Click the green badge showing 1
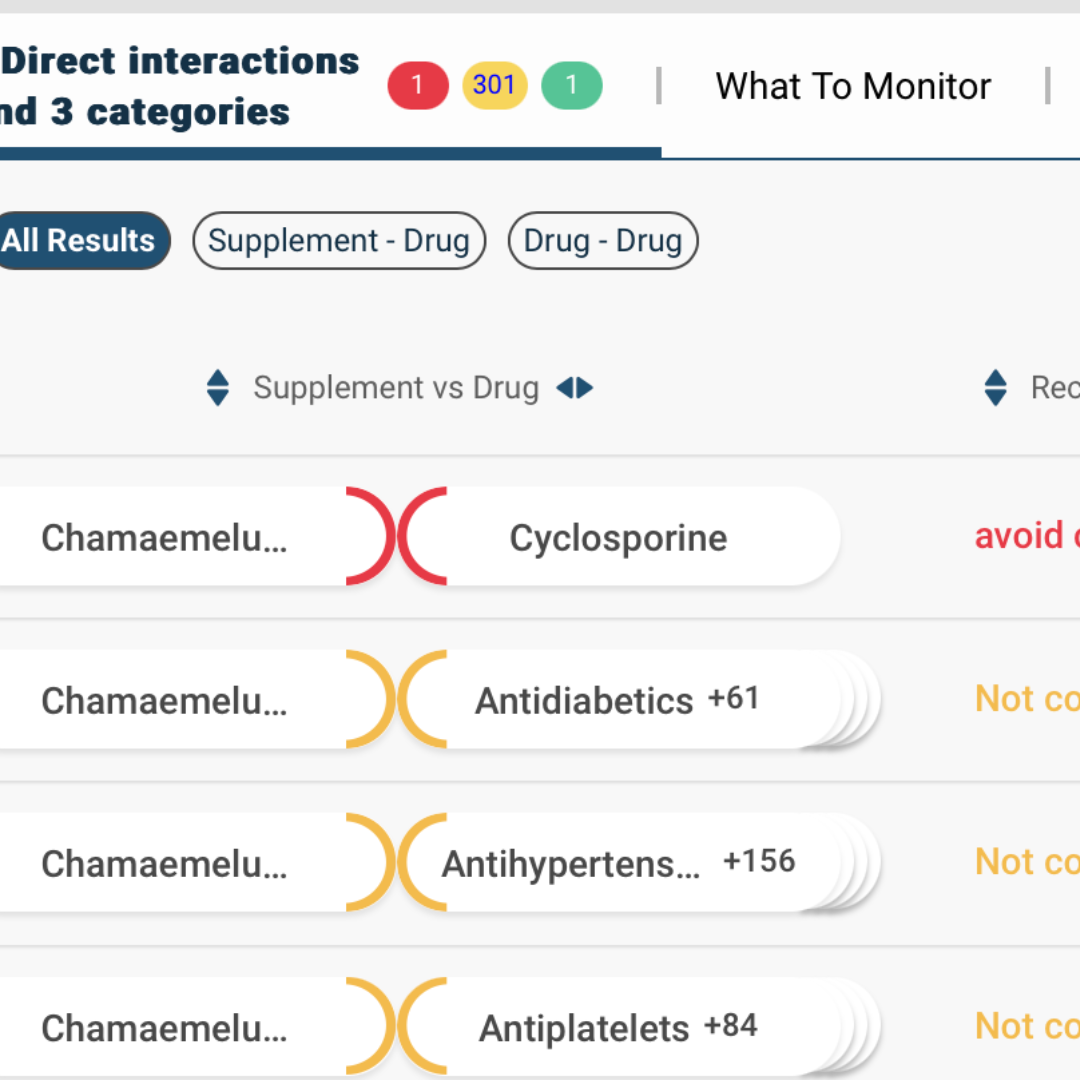Viewport: 1080px width, 1080px height. pos(571,86)
